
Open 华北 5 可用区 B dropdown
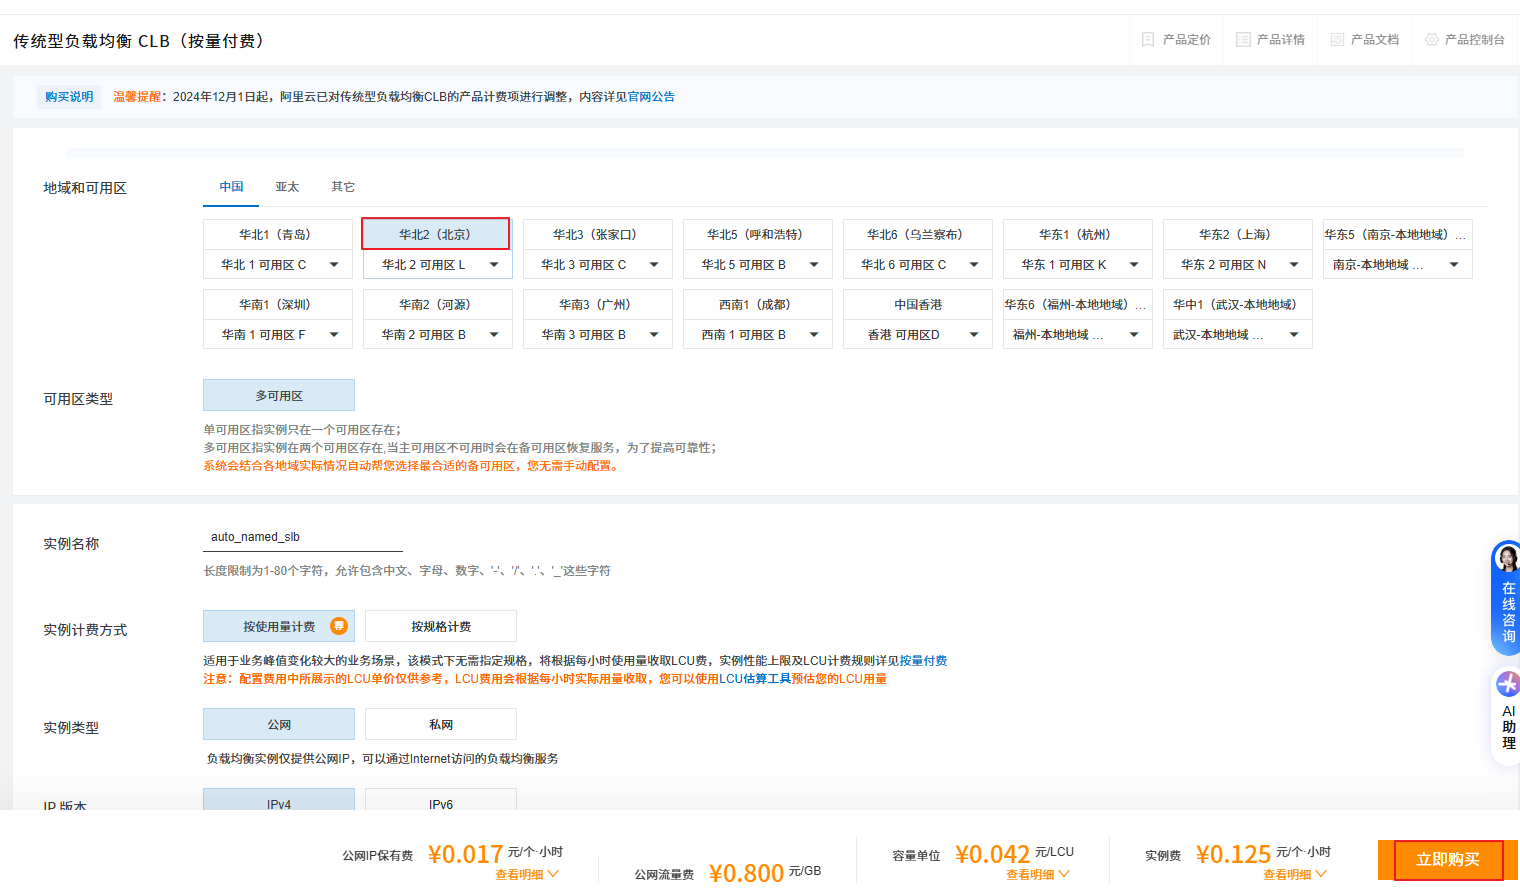758,264
